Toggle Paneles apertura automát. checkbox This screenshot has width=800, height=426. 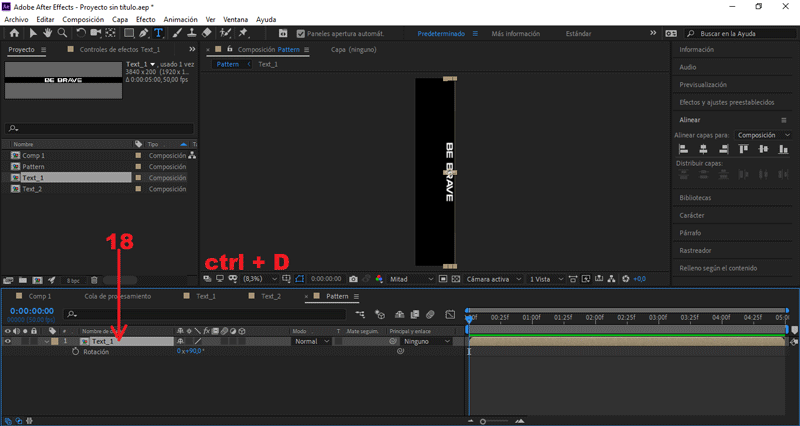click(301, 34)
